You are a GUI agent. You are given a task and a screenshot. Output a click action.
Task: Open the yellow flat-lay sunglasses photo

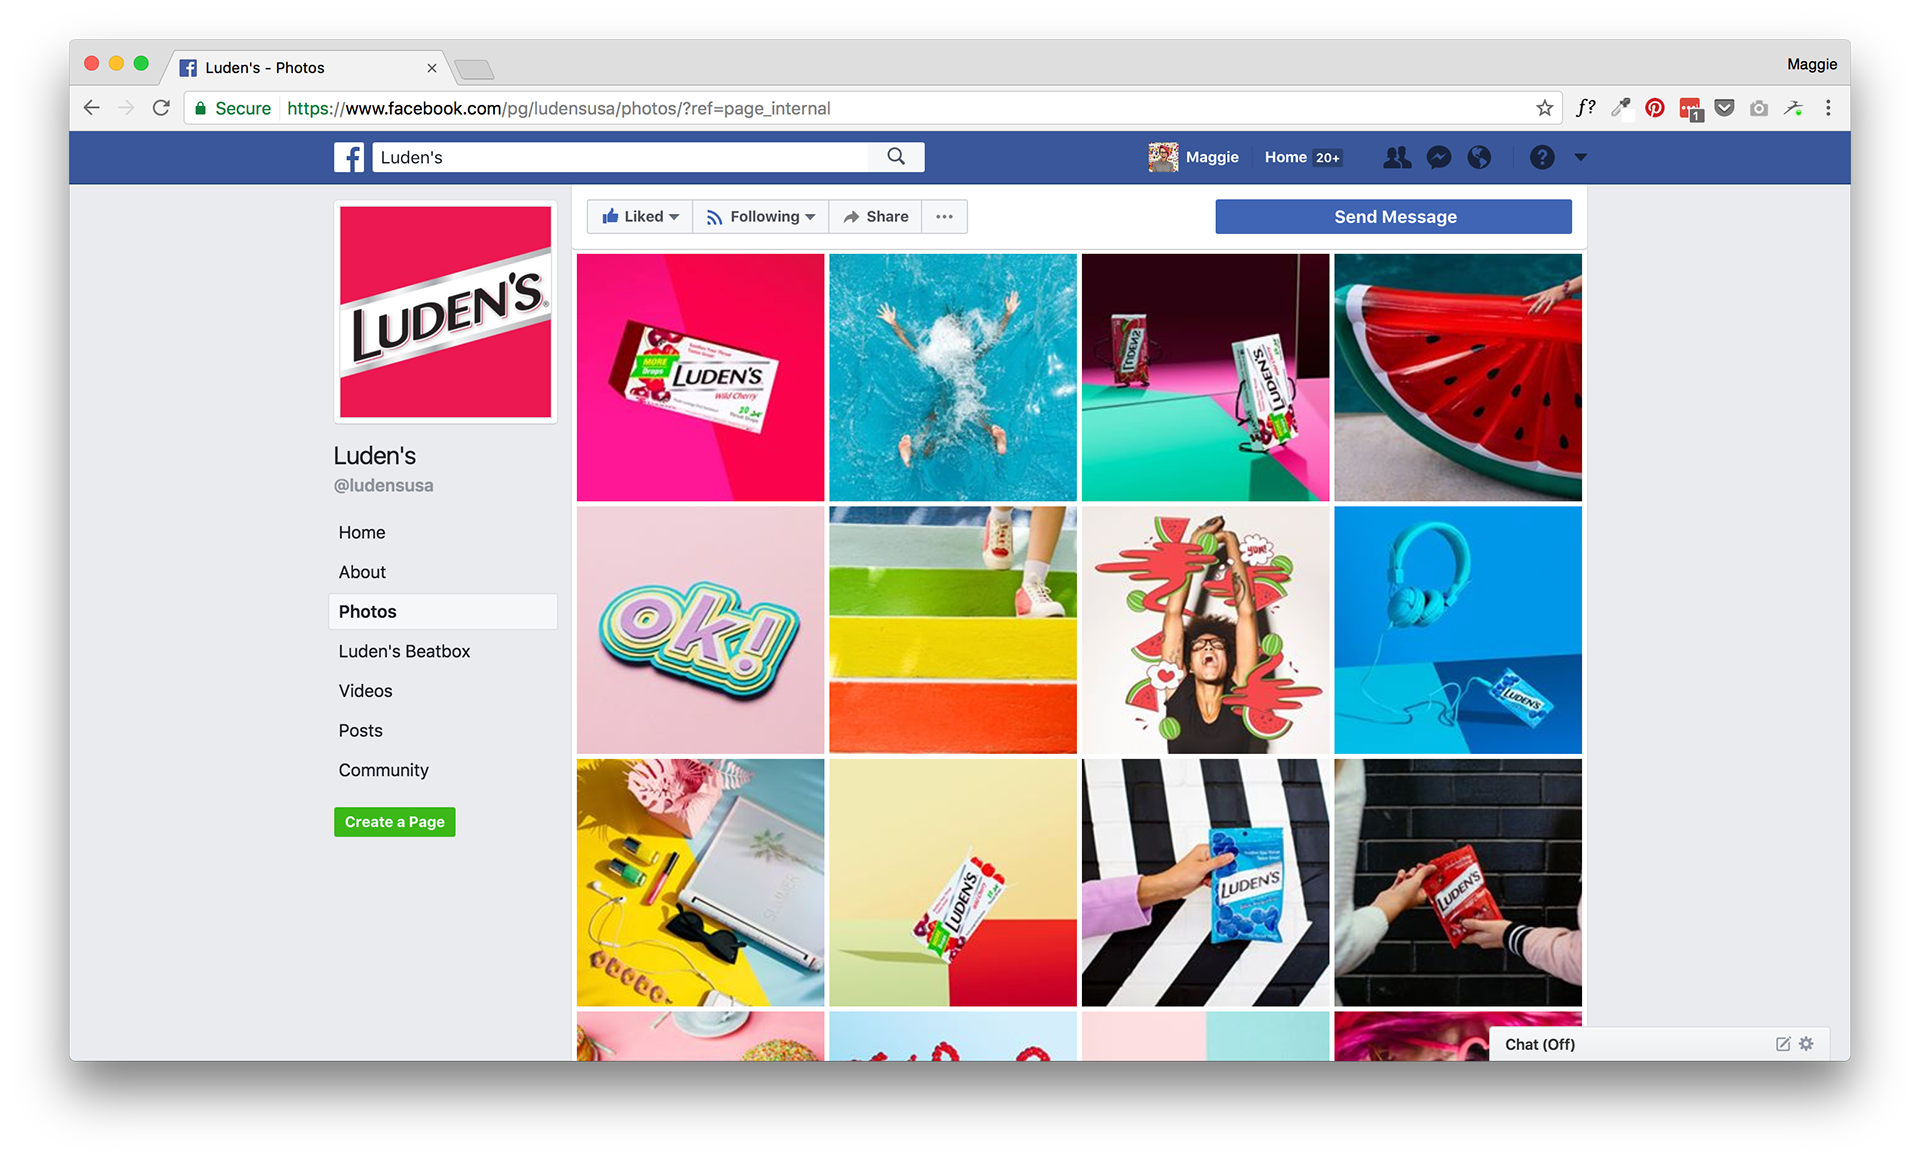tap(700, 882)
